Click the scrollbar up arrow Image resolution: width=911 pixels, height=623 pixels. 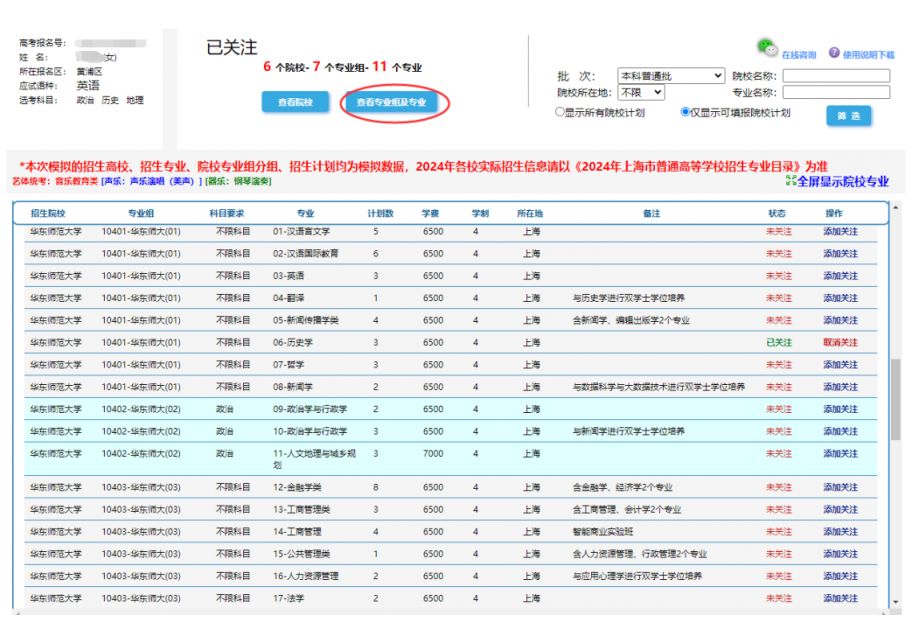[896, 207]
